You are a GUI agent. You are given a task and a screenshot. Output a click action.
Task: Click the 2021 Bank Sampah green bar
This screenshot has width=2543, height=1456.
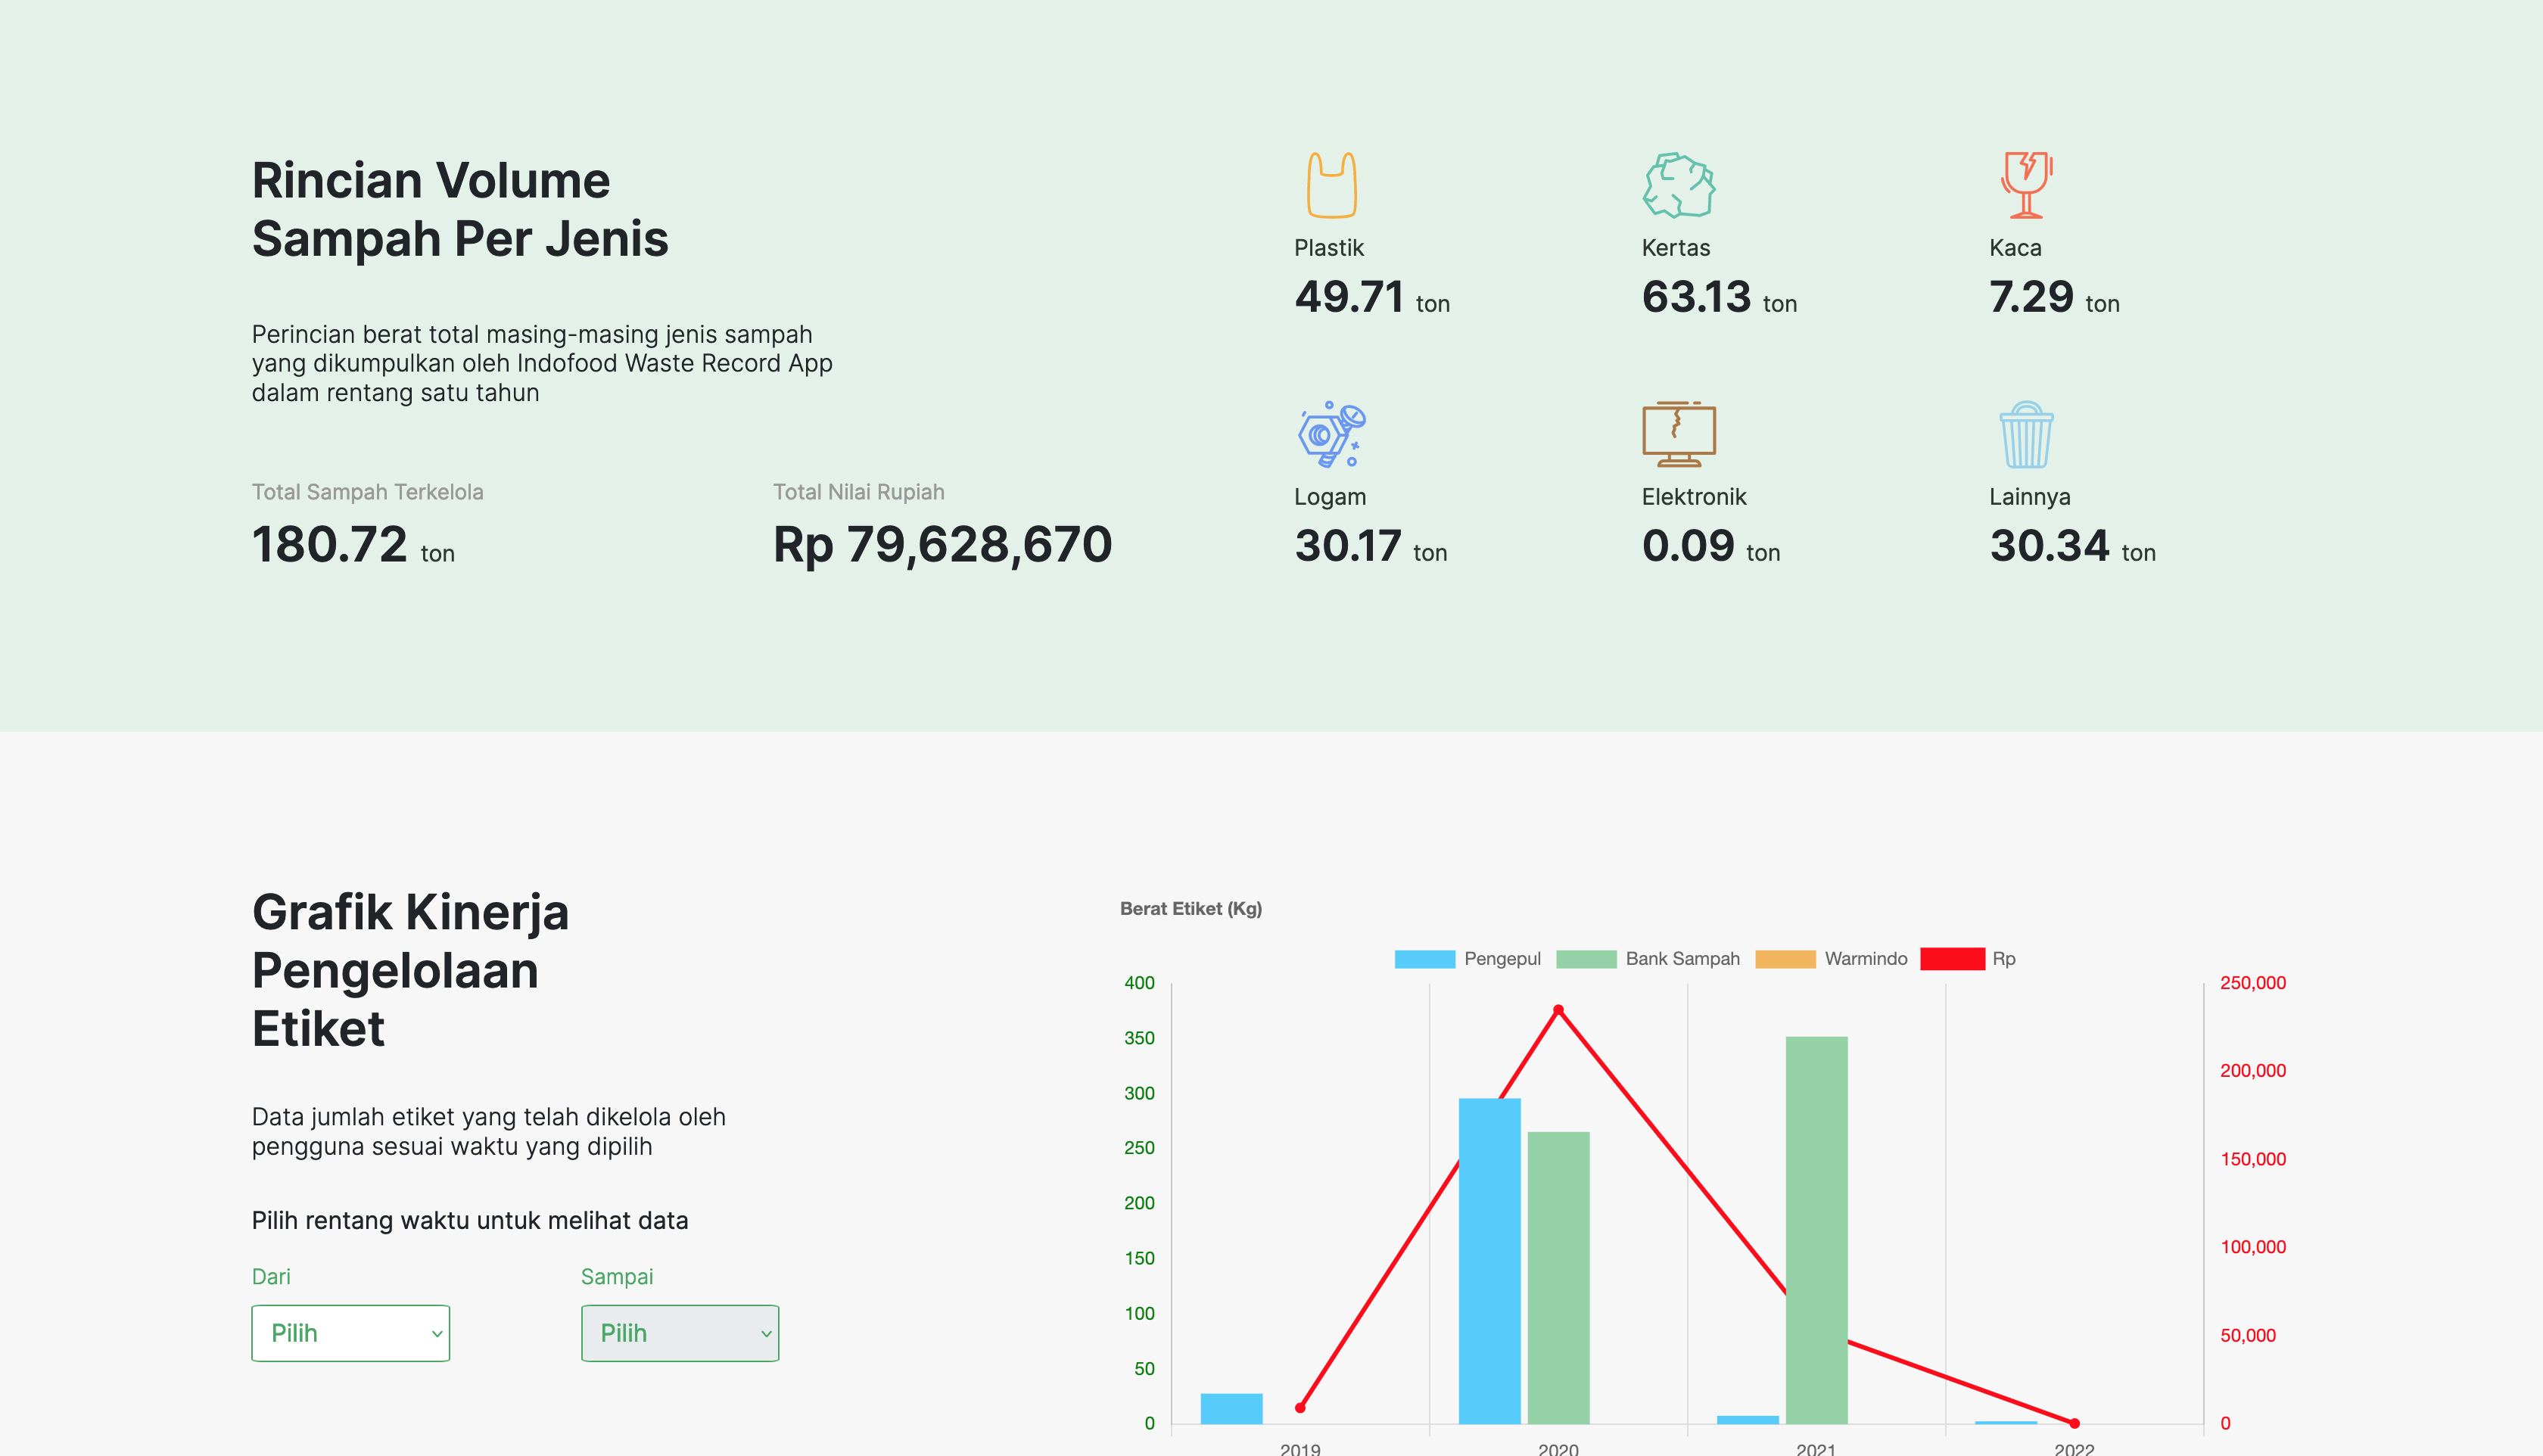click(x=1817, y=1230)
